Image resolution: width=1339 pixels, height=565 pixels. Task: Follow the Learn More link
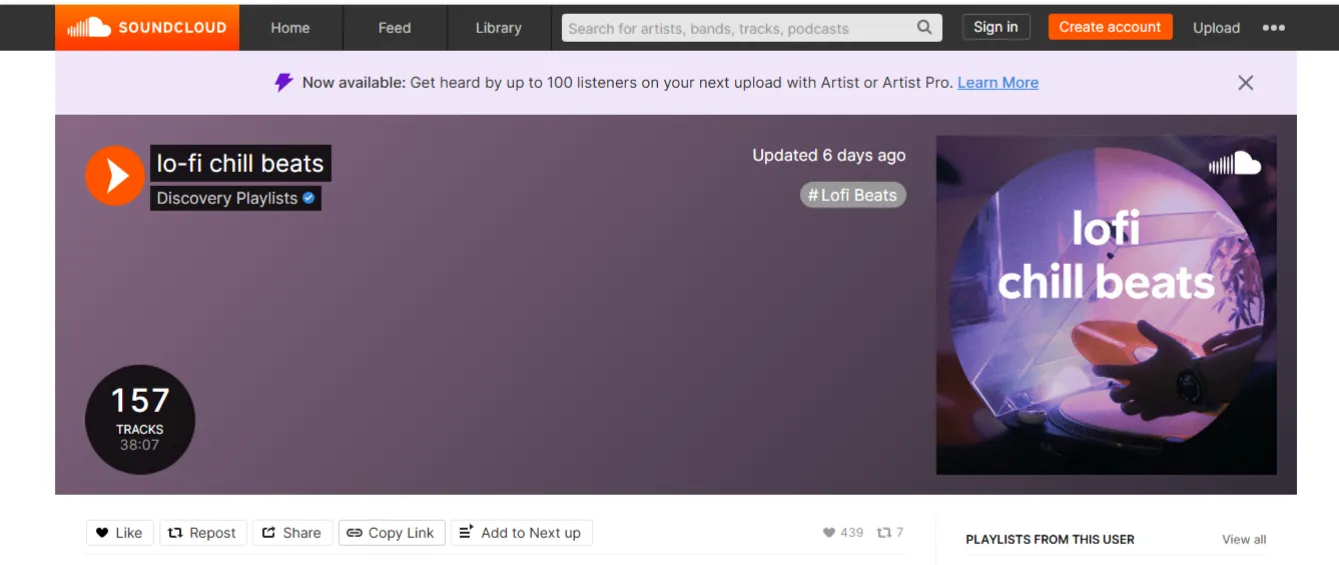tap(997, 83)
